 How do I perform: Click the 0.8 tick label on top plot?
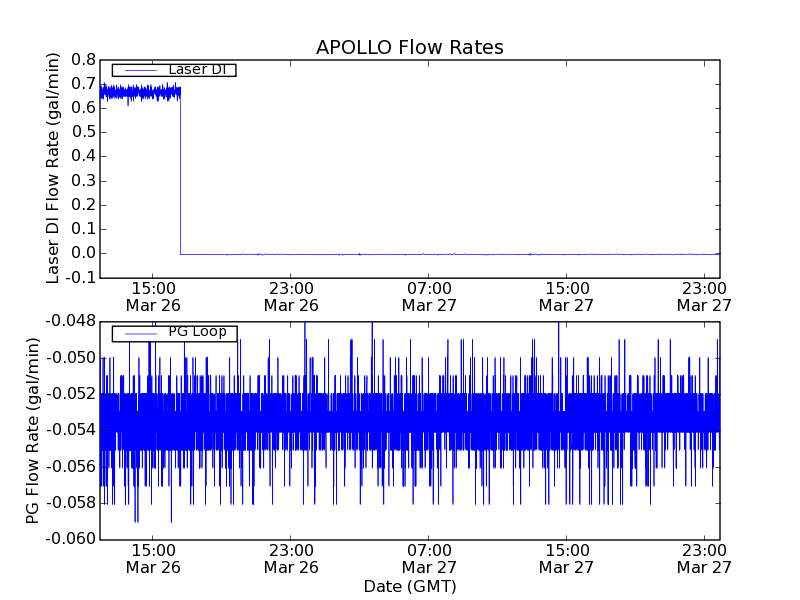point(82,59)
